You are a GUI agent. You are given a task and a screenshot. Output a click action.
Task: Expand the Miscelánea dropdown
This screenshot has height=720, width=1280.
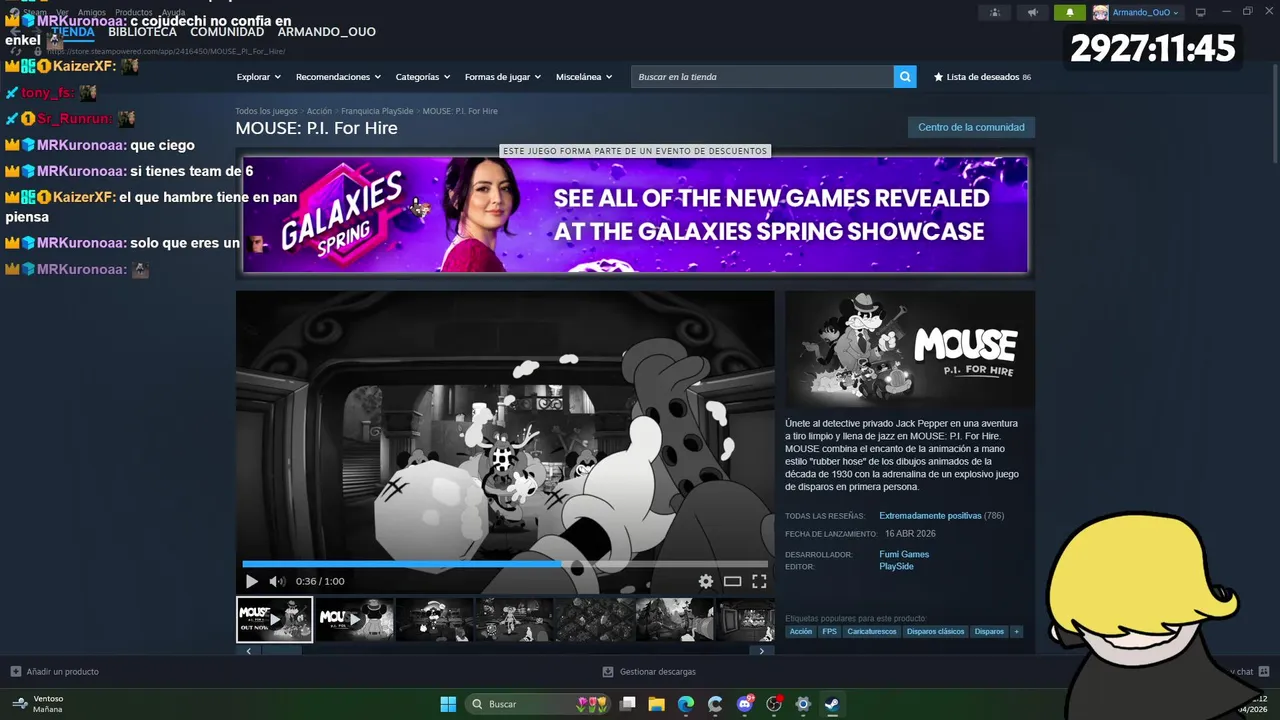click(584, 77)
